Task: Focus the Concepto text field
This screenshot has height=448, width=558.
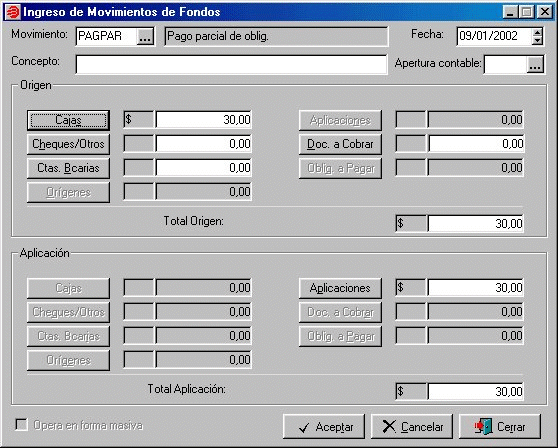Action: pos(231,64)
